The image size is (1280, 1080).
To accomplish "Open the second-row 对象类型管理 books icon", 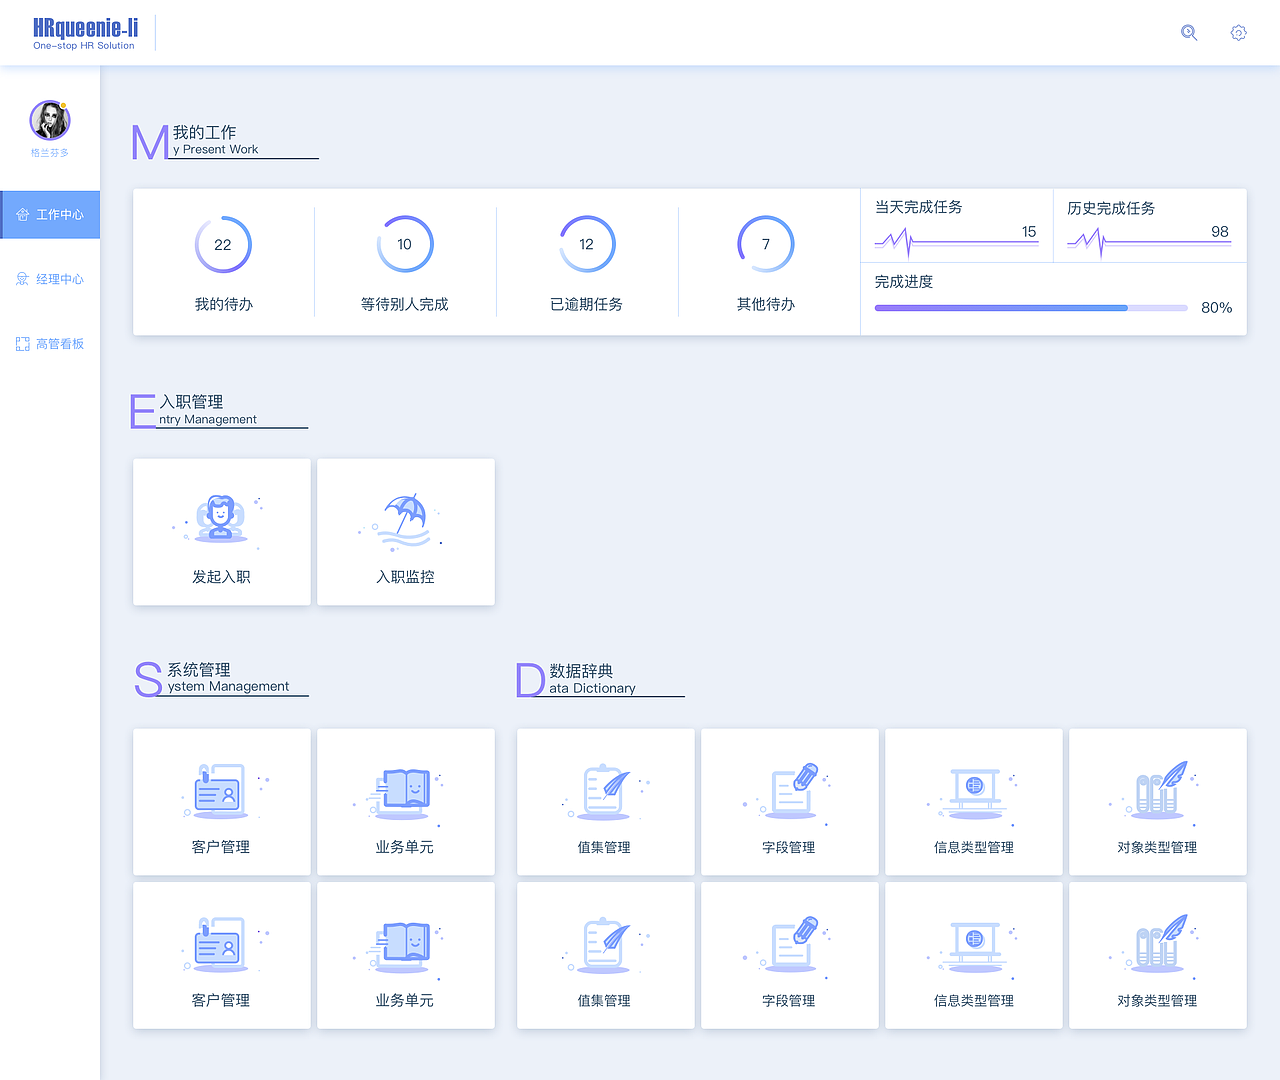I will click(1160, 943).
